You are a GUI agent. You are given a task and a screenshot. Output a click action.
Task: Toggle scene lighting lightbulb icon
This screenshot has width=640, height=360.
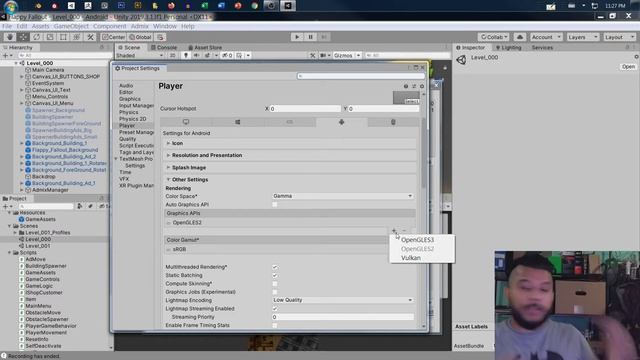(x=186, y=55)
